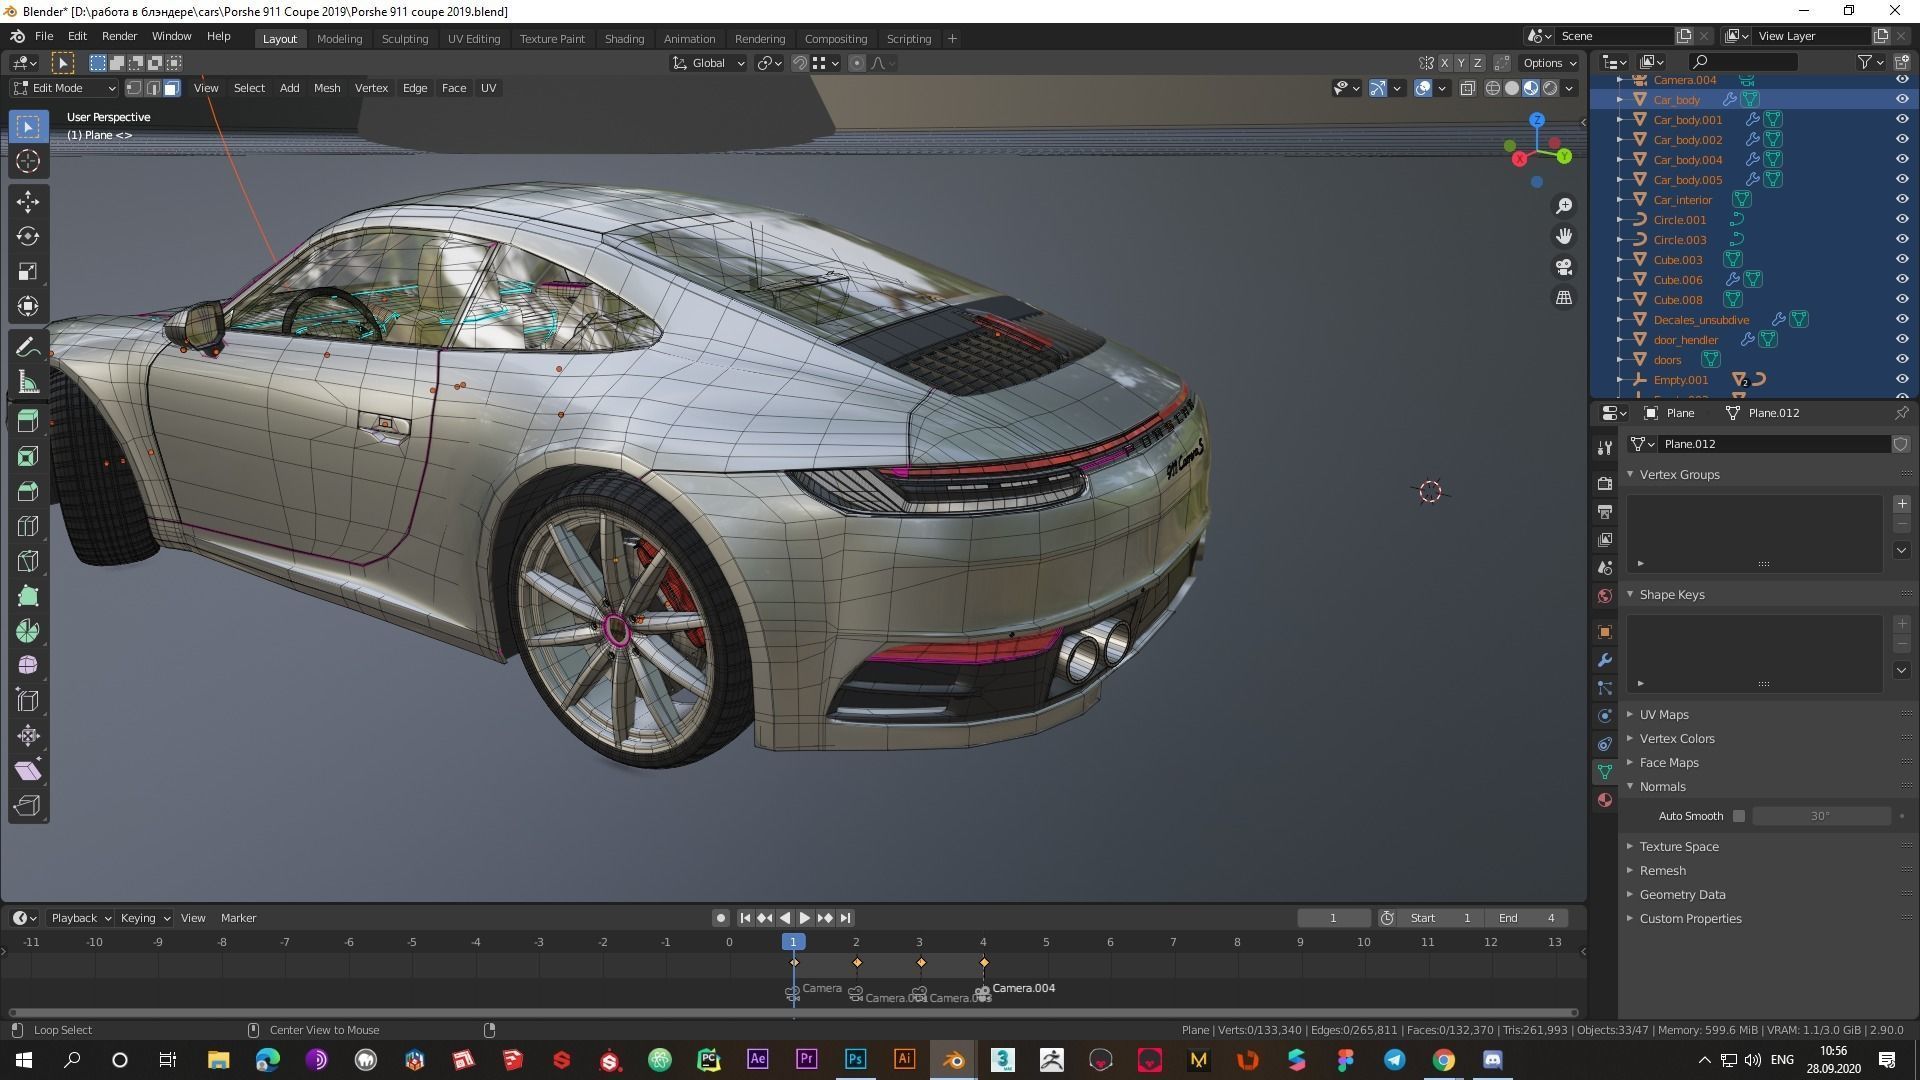Enable face select mode
1920x1080 pixels.
[172, 88]
